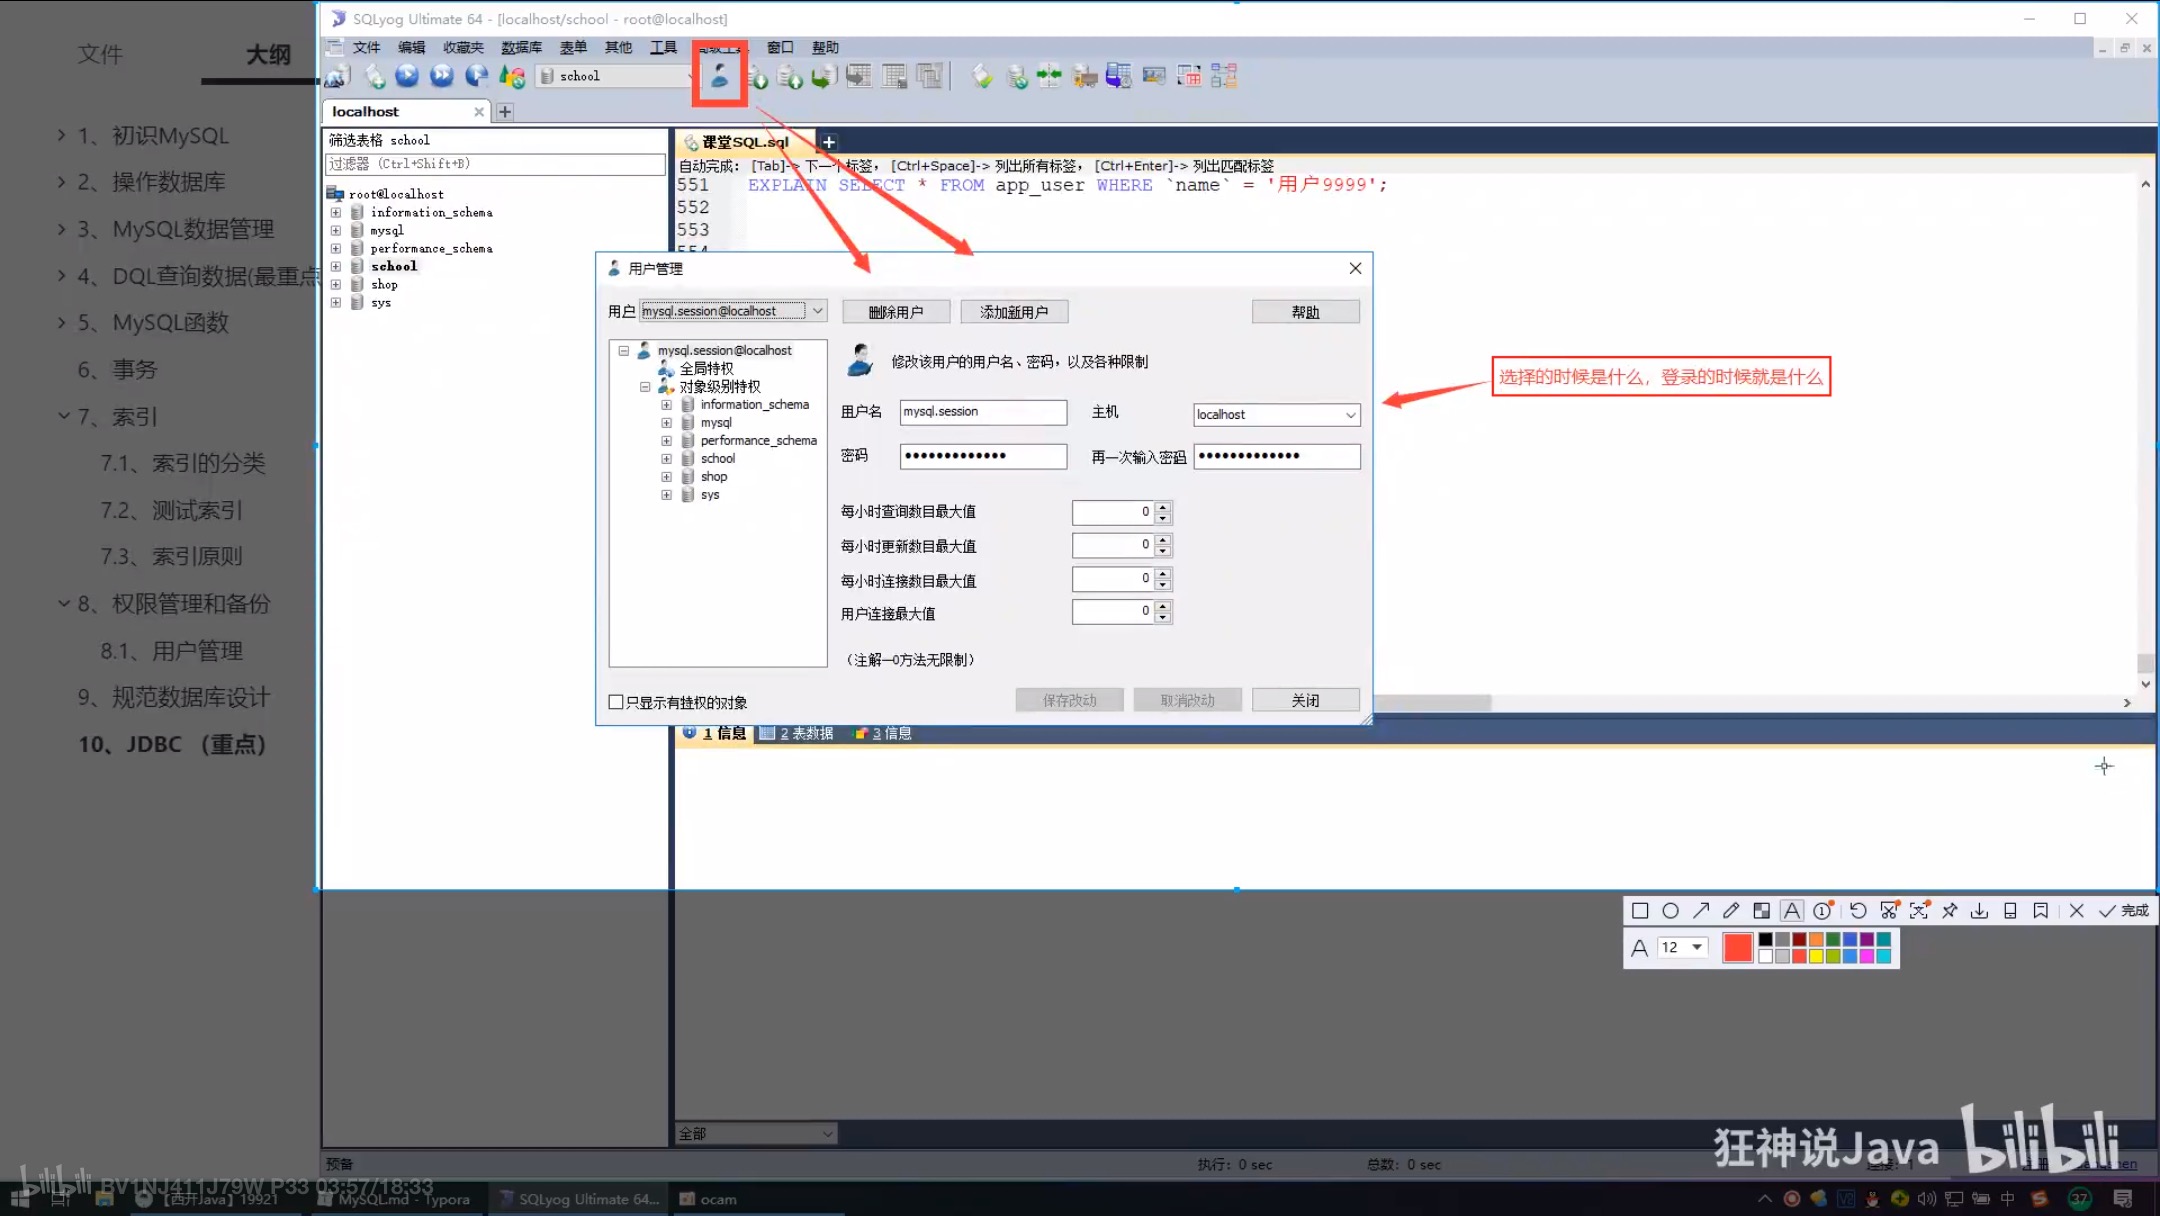
Task: Open the user selection dropdown
Action: 817,311
